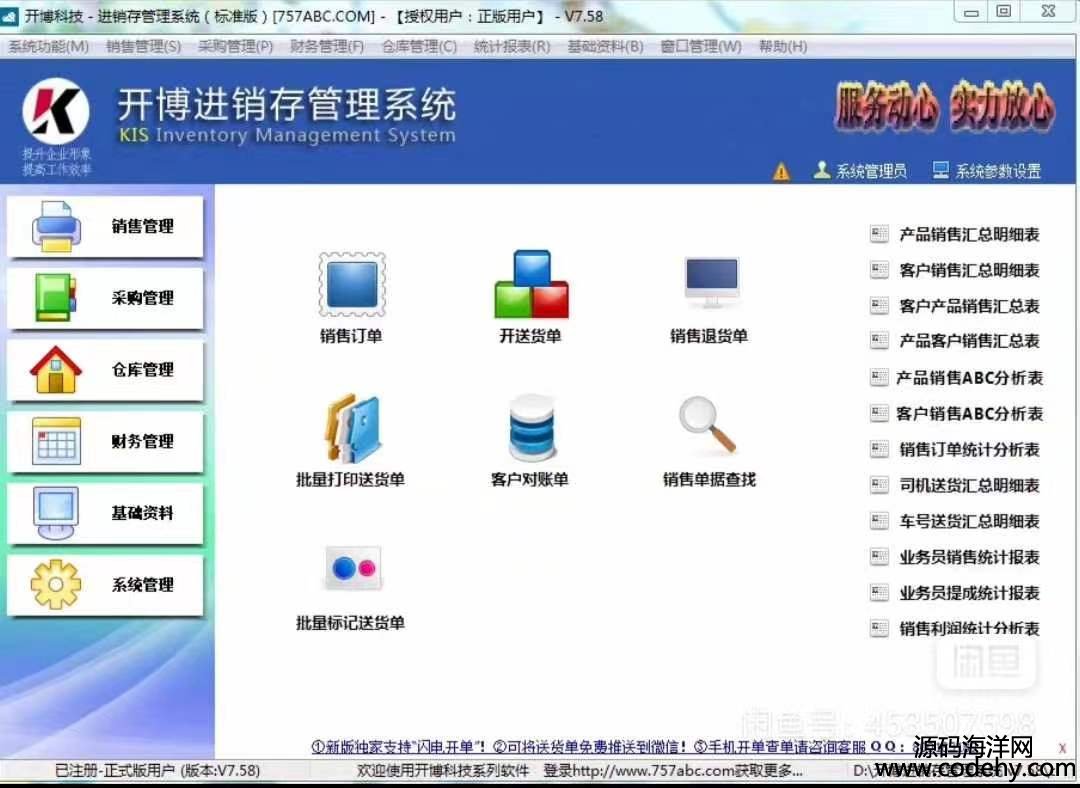Click the 系统管理员 user icon
This screenshot has width=1080, height=788.
(821, 169)
